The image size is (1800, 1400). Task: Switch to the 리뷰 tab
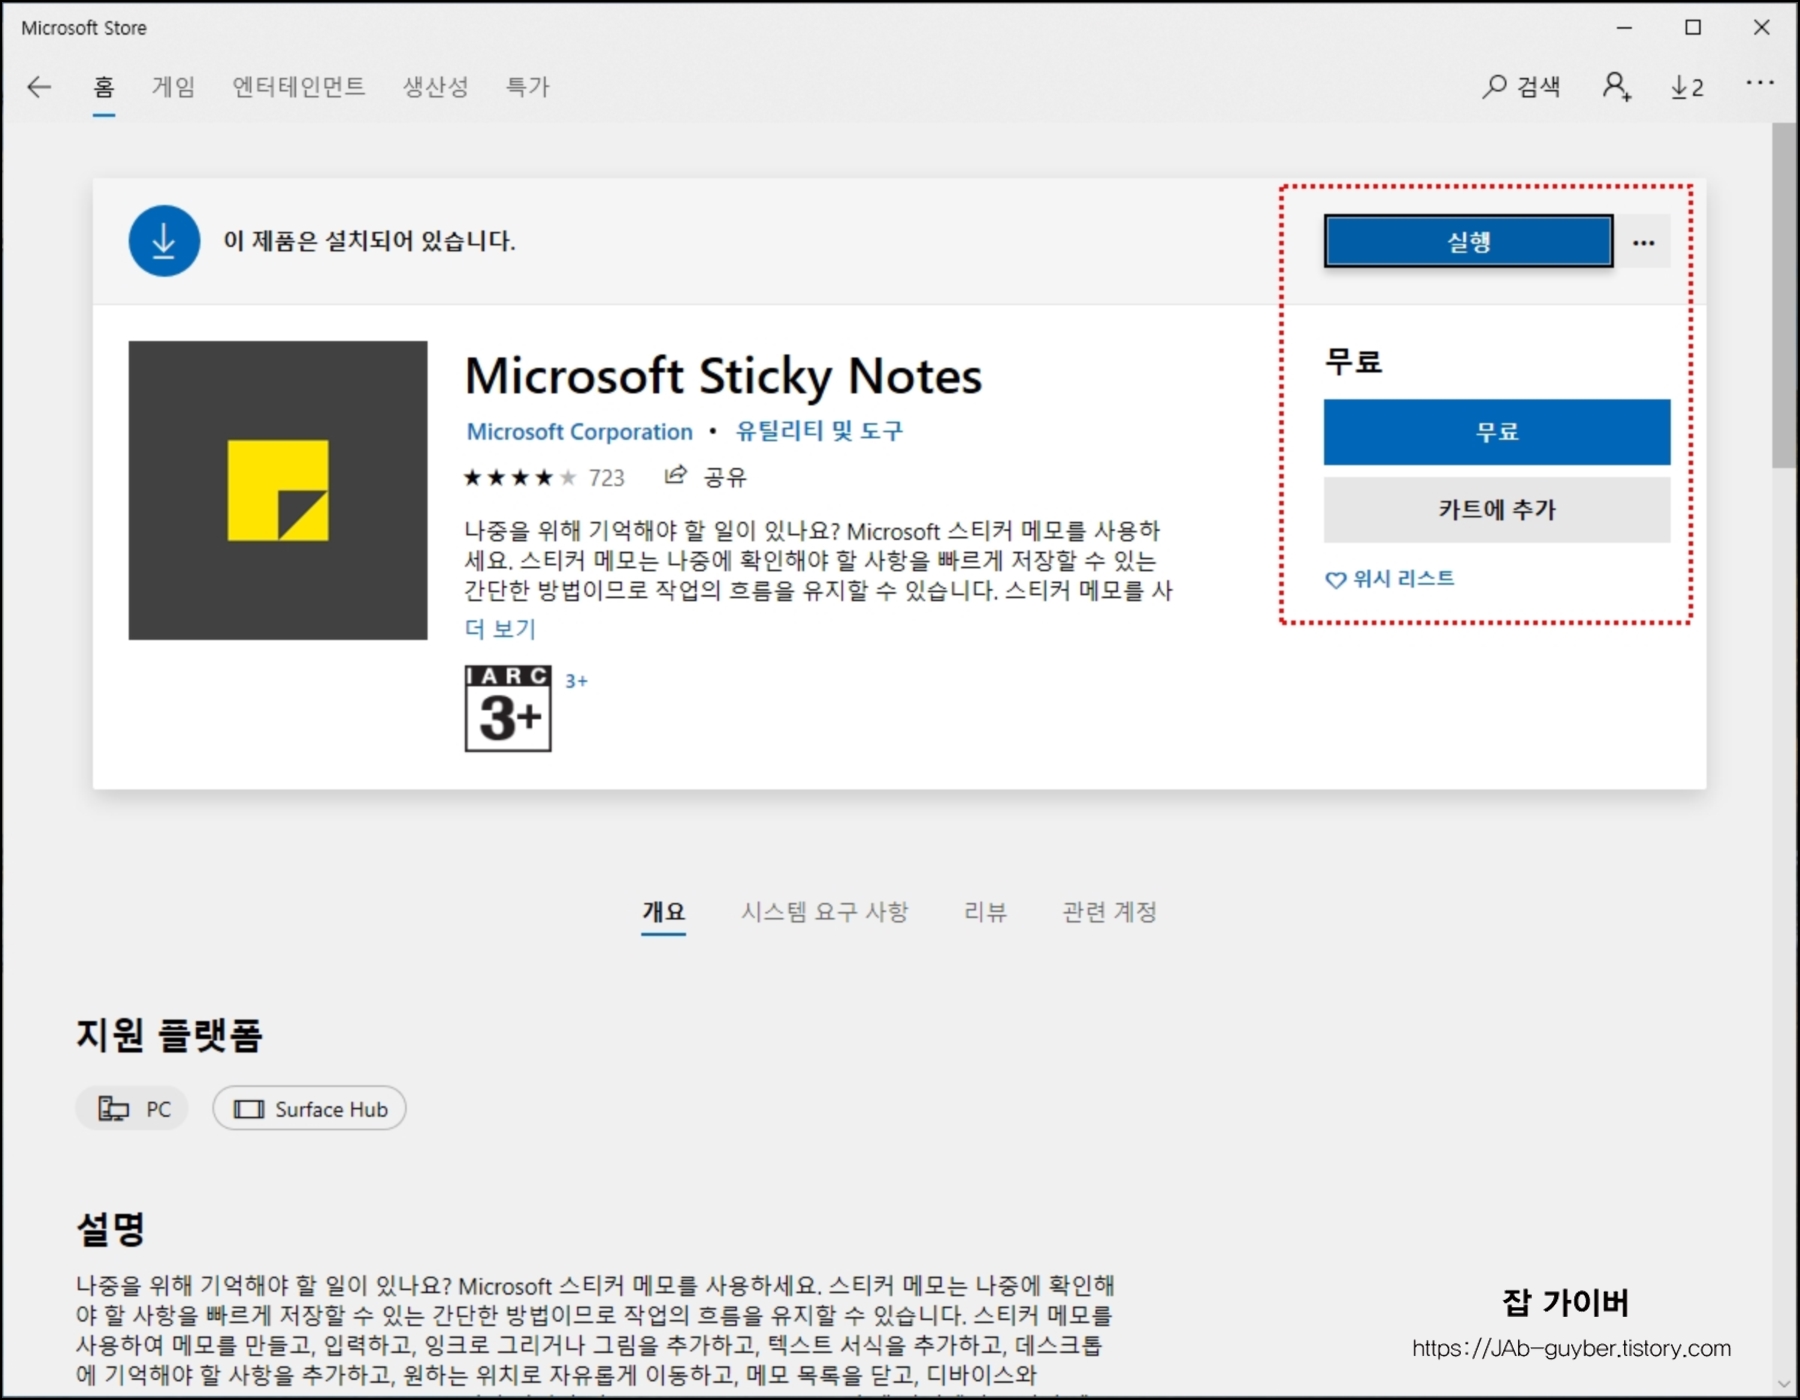[985, 912]
